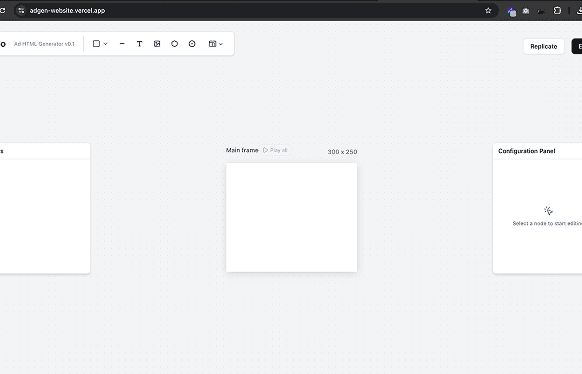Click the cursor icon in the Configuration Panel

coord(548,211)
